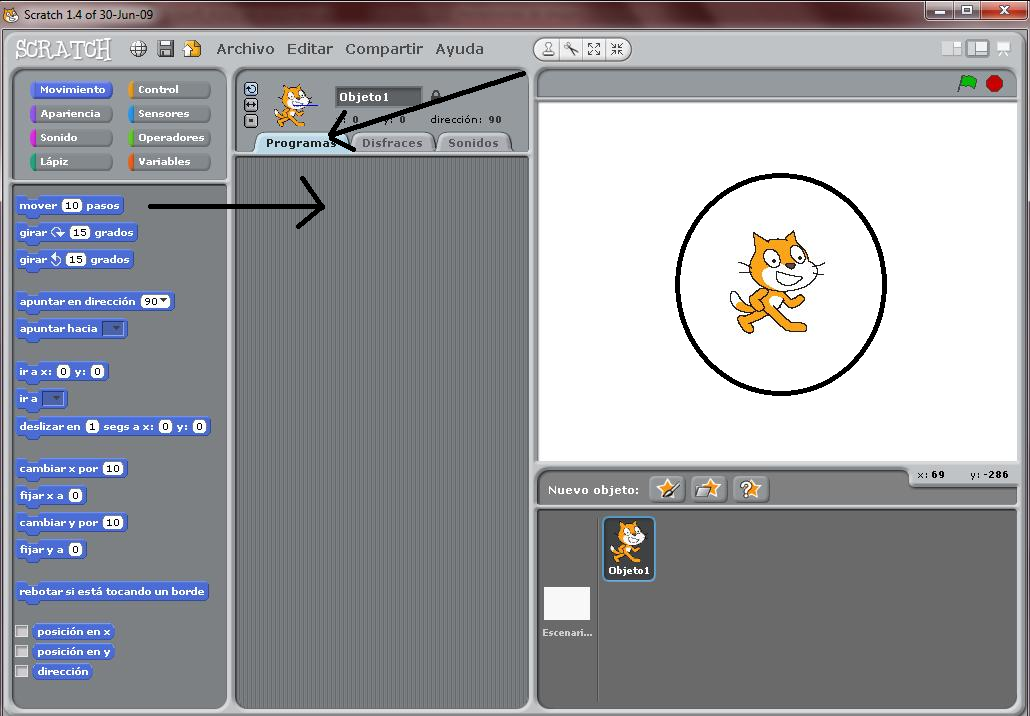Viewport: 1030px width, 716px height.
Task: Click the Scratch cat icon in the title bar
Action: (x=11, y=14)
